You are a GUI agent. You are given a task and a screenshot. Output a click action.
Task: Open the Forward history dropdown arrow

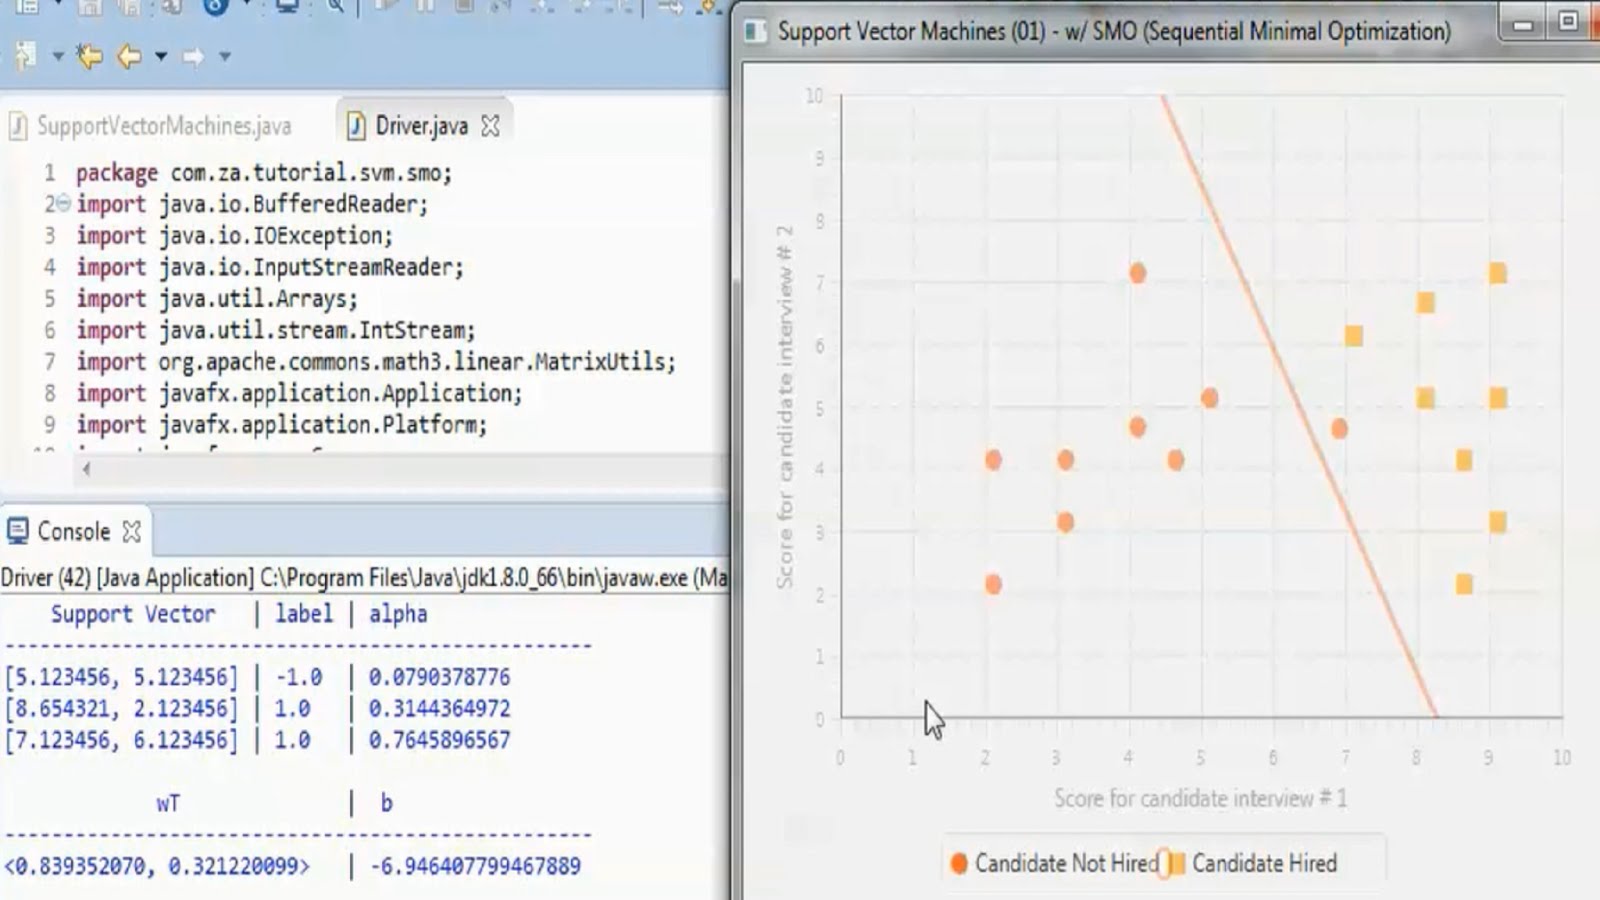(x=225, y=57)
